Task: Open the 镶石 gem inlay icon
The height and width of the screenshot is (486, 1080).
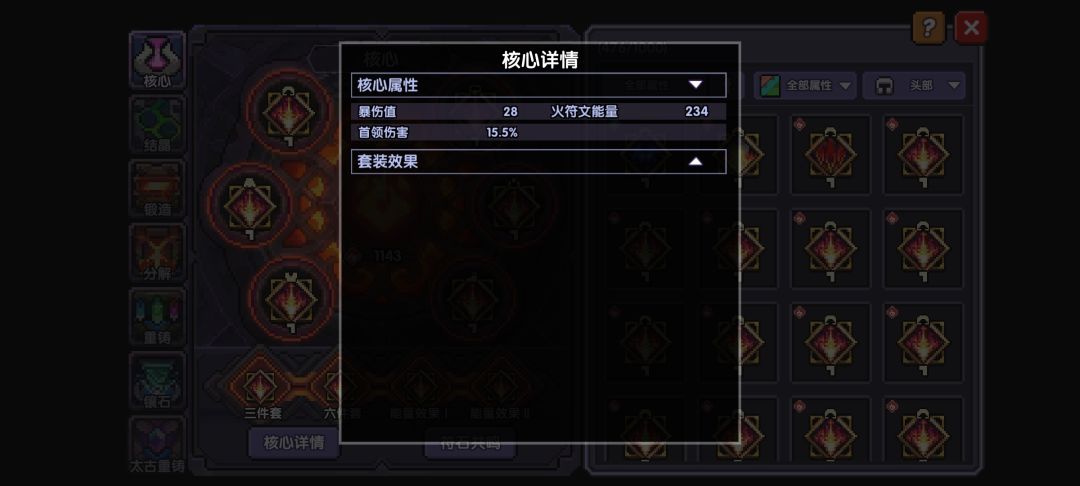Action: pyautogui.click(x=157, y=381)
